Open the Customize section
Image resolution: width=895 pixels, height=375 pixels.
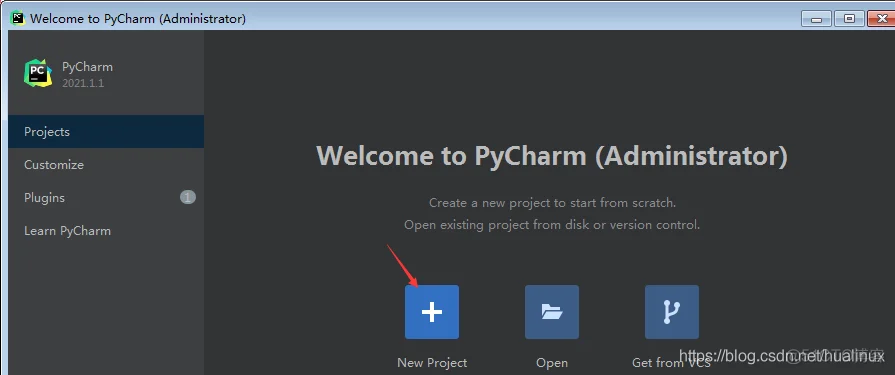(x=106, y=164)
